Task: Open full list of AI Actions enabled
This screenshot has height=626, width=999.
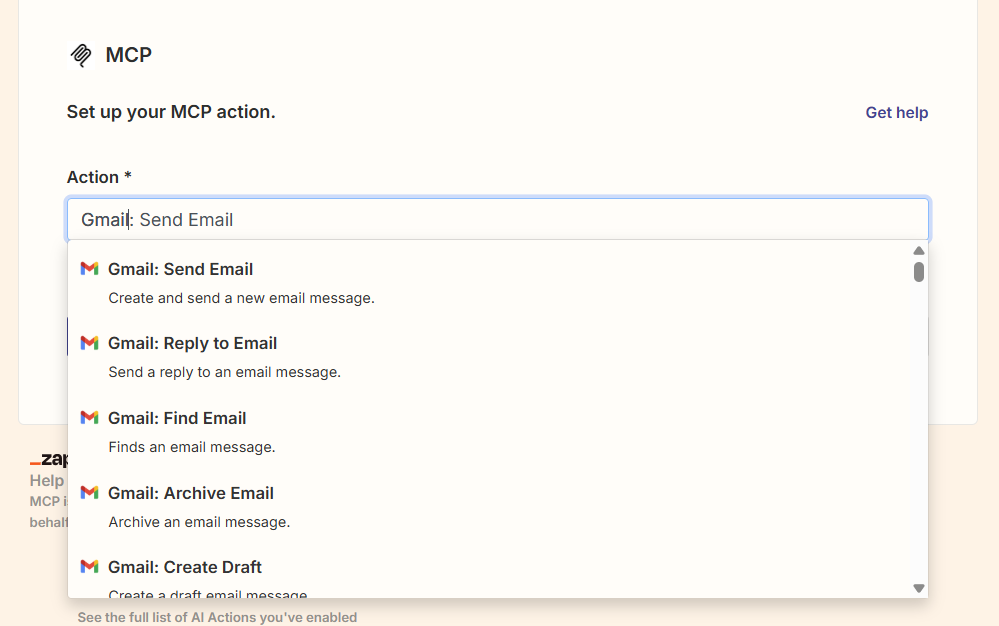Action: [217, 617]
